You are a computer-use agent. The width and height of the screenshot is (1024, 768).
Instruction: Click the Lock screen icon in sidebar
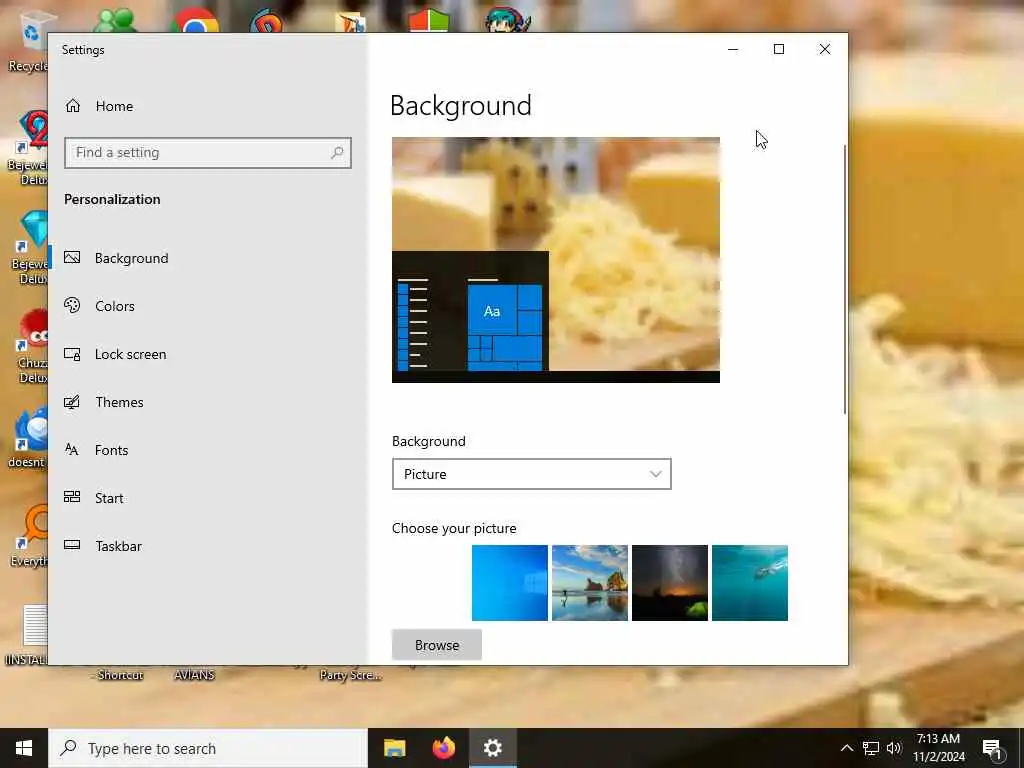(x=72, y=354)
